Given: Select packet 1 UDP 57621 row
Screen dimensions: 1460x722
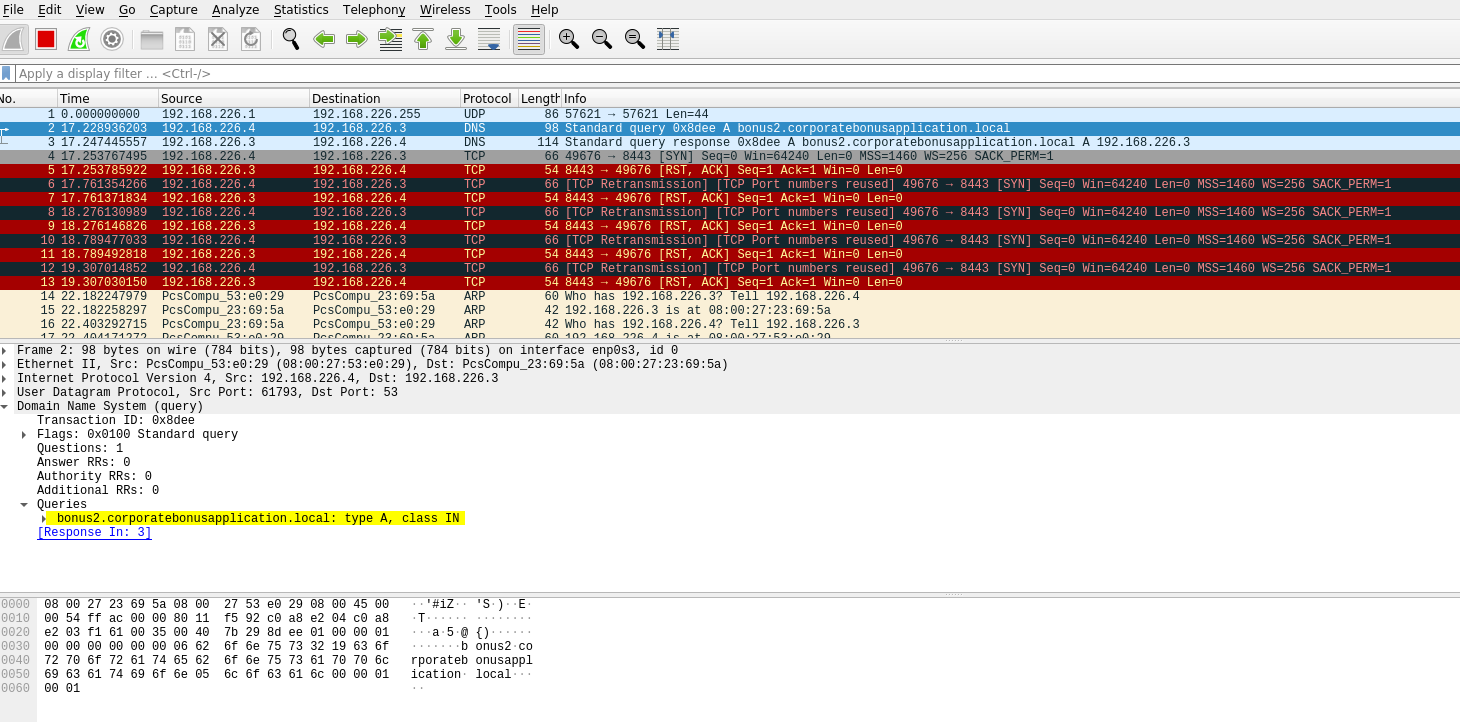Looking at the screenshot, I should (x=730, y=115).
